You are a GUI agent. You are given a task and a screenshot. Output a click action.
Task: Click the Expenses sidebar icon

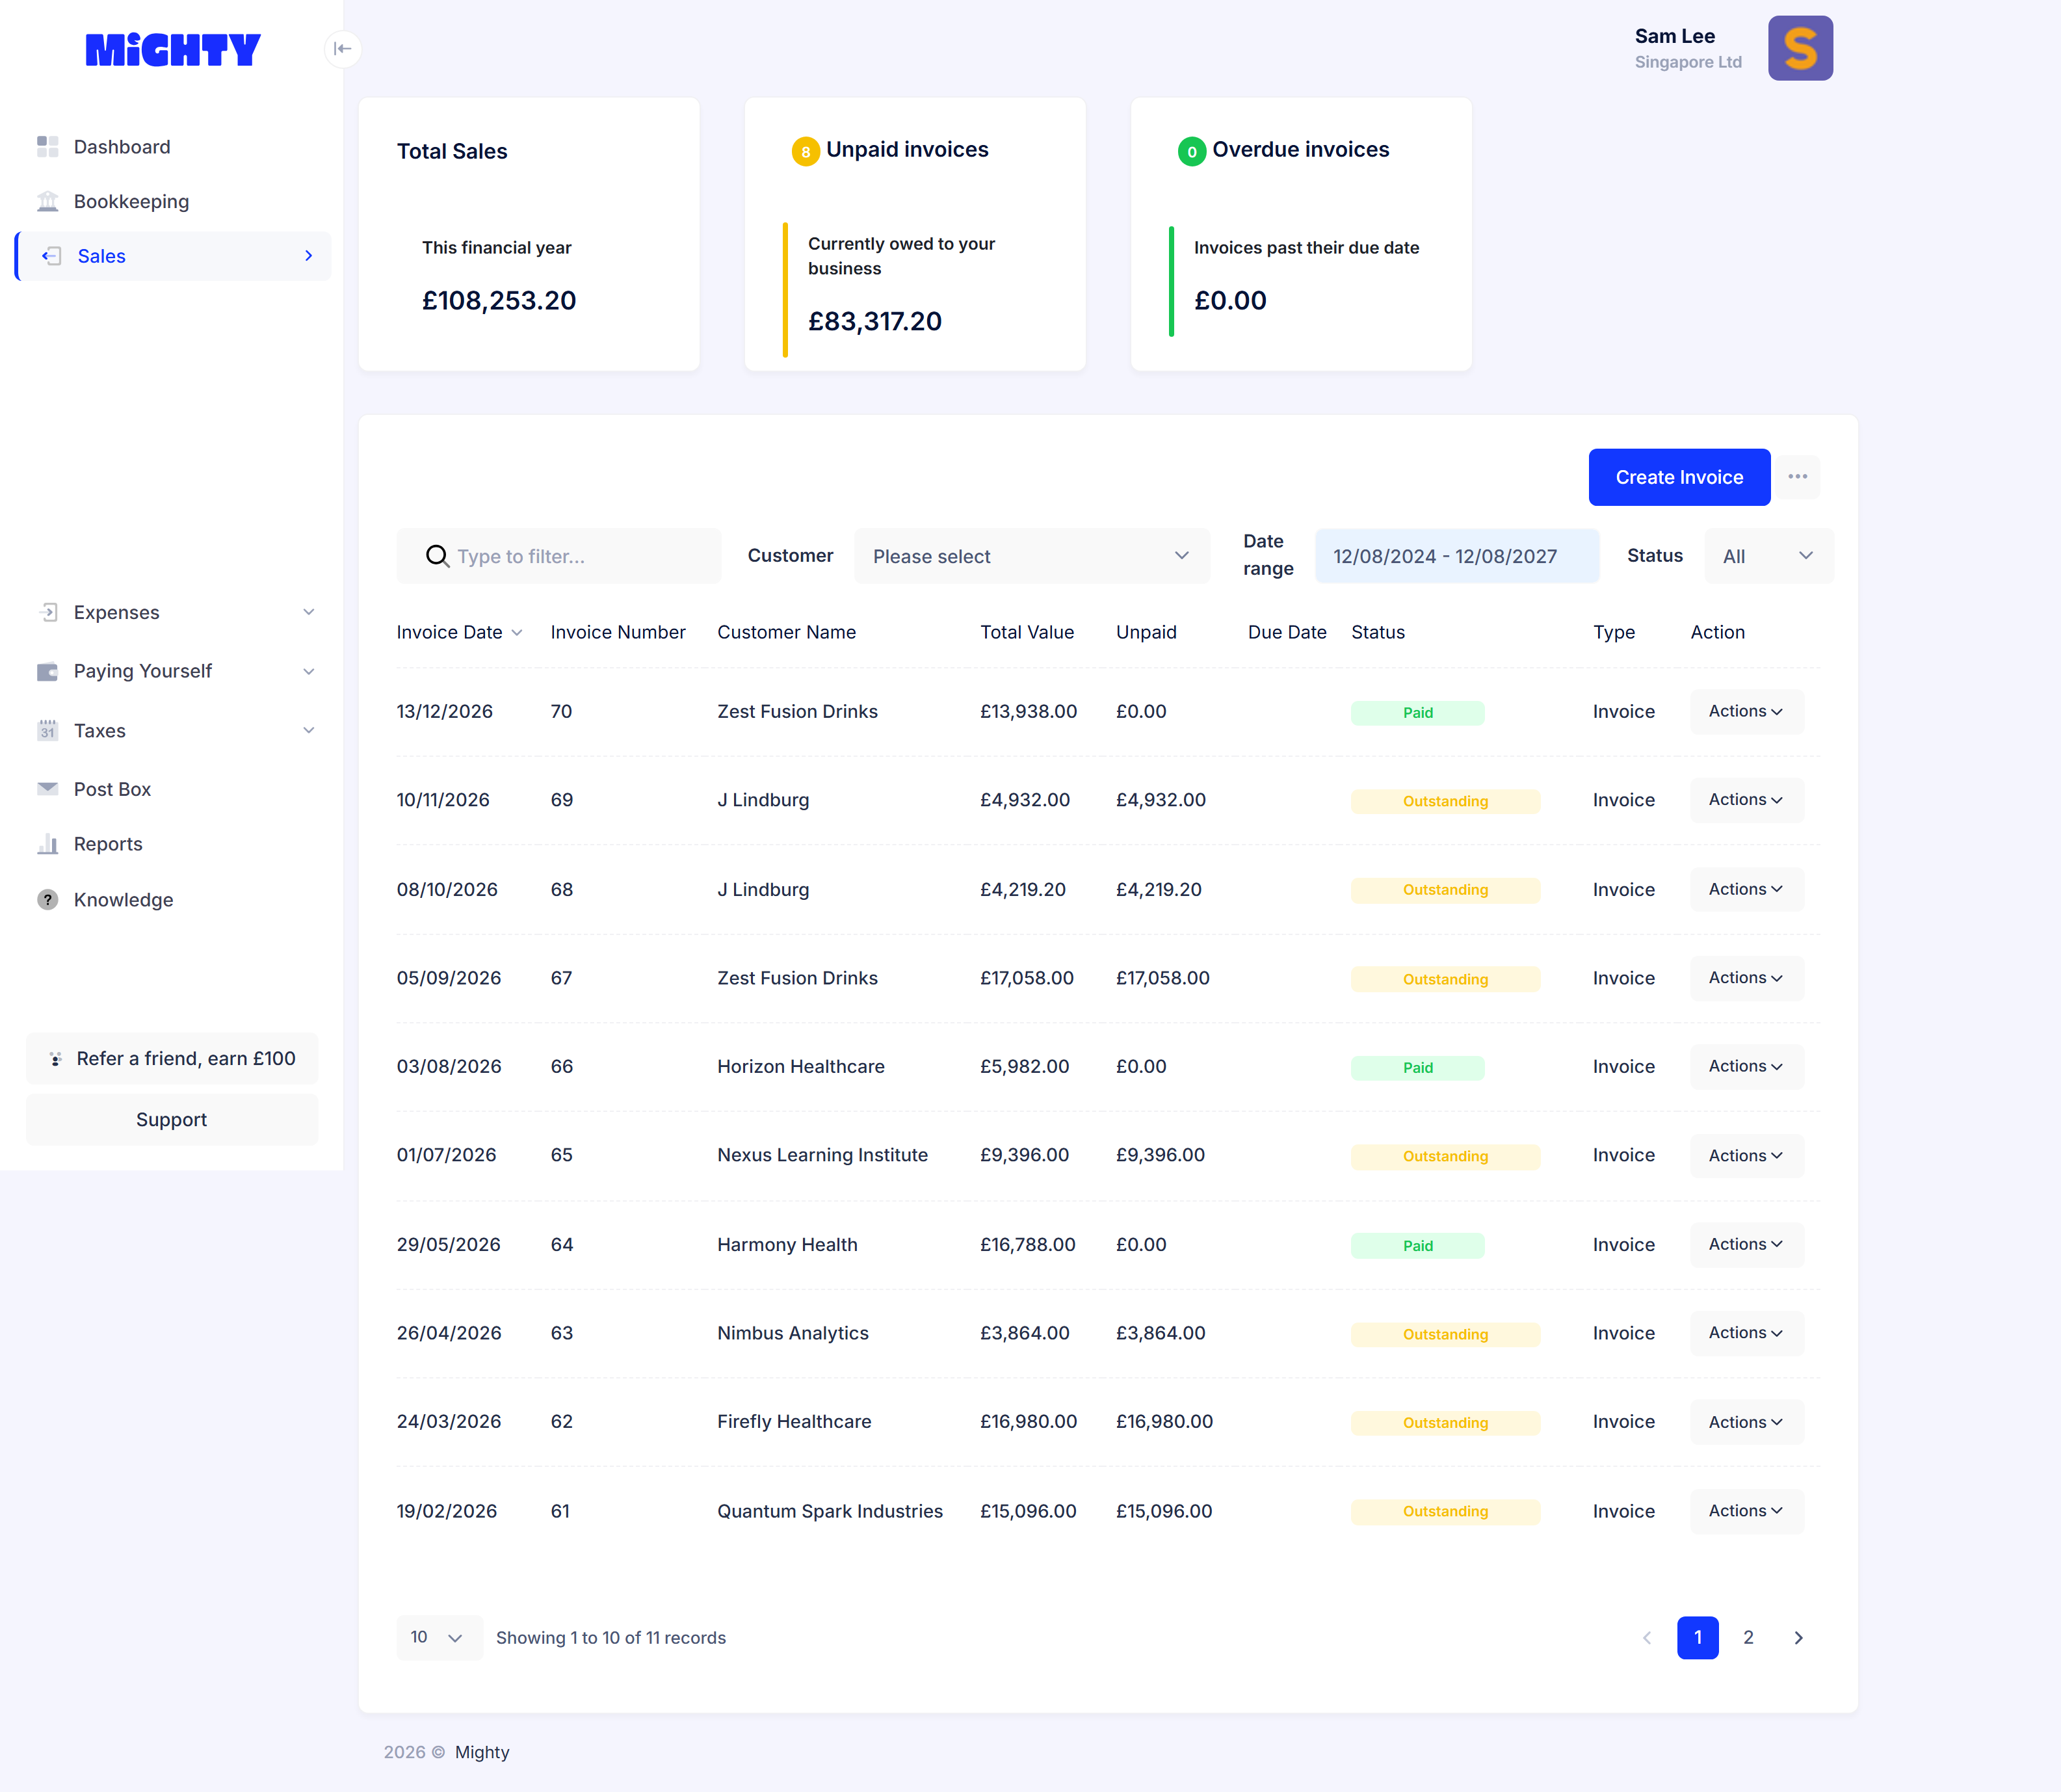(48, 612)
